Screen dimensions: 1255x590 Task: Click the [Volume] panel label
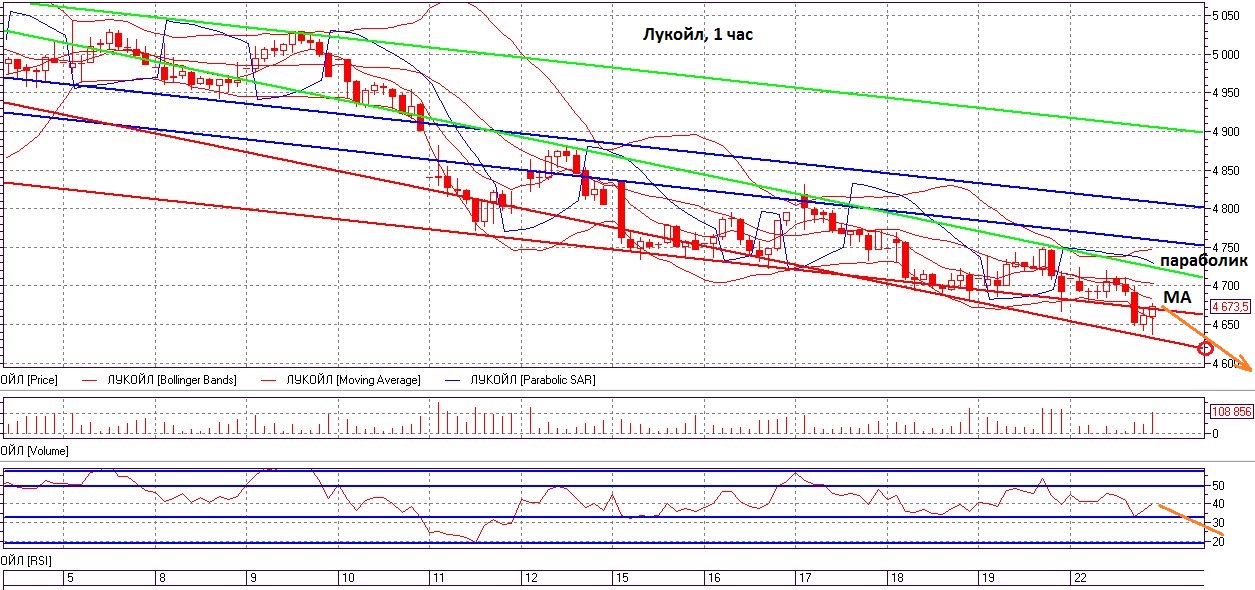coord(47,452)
